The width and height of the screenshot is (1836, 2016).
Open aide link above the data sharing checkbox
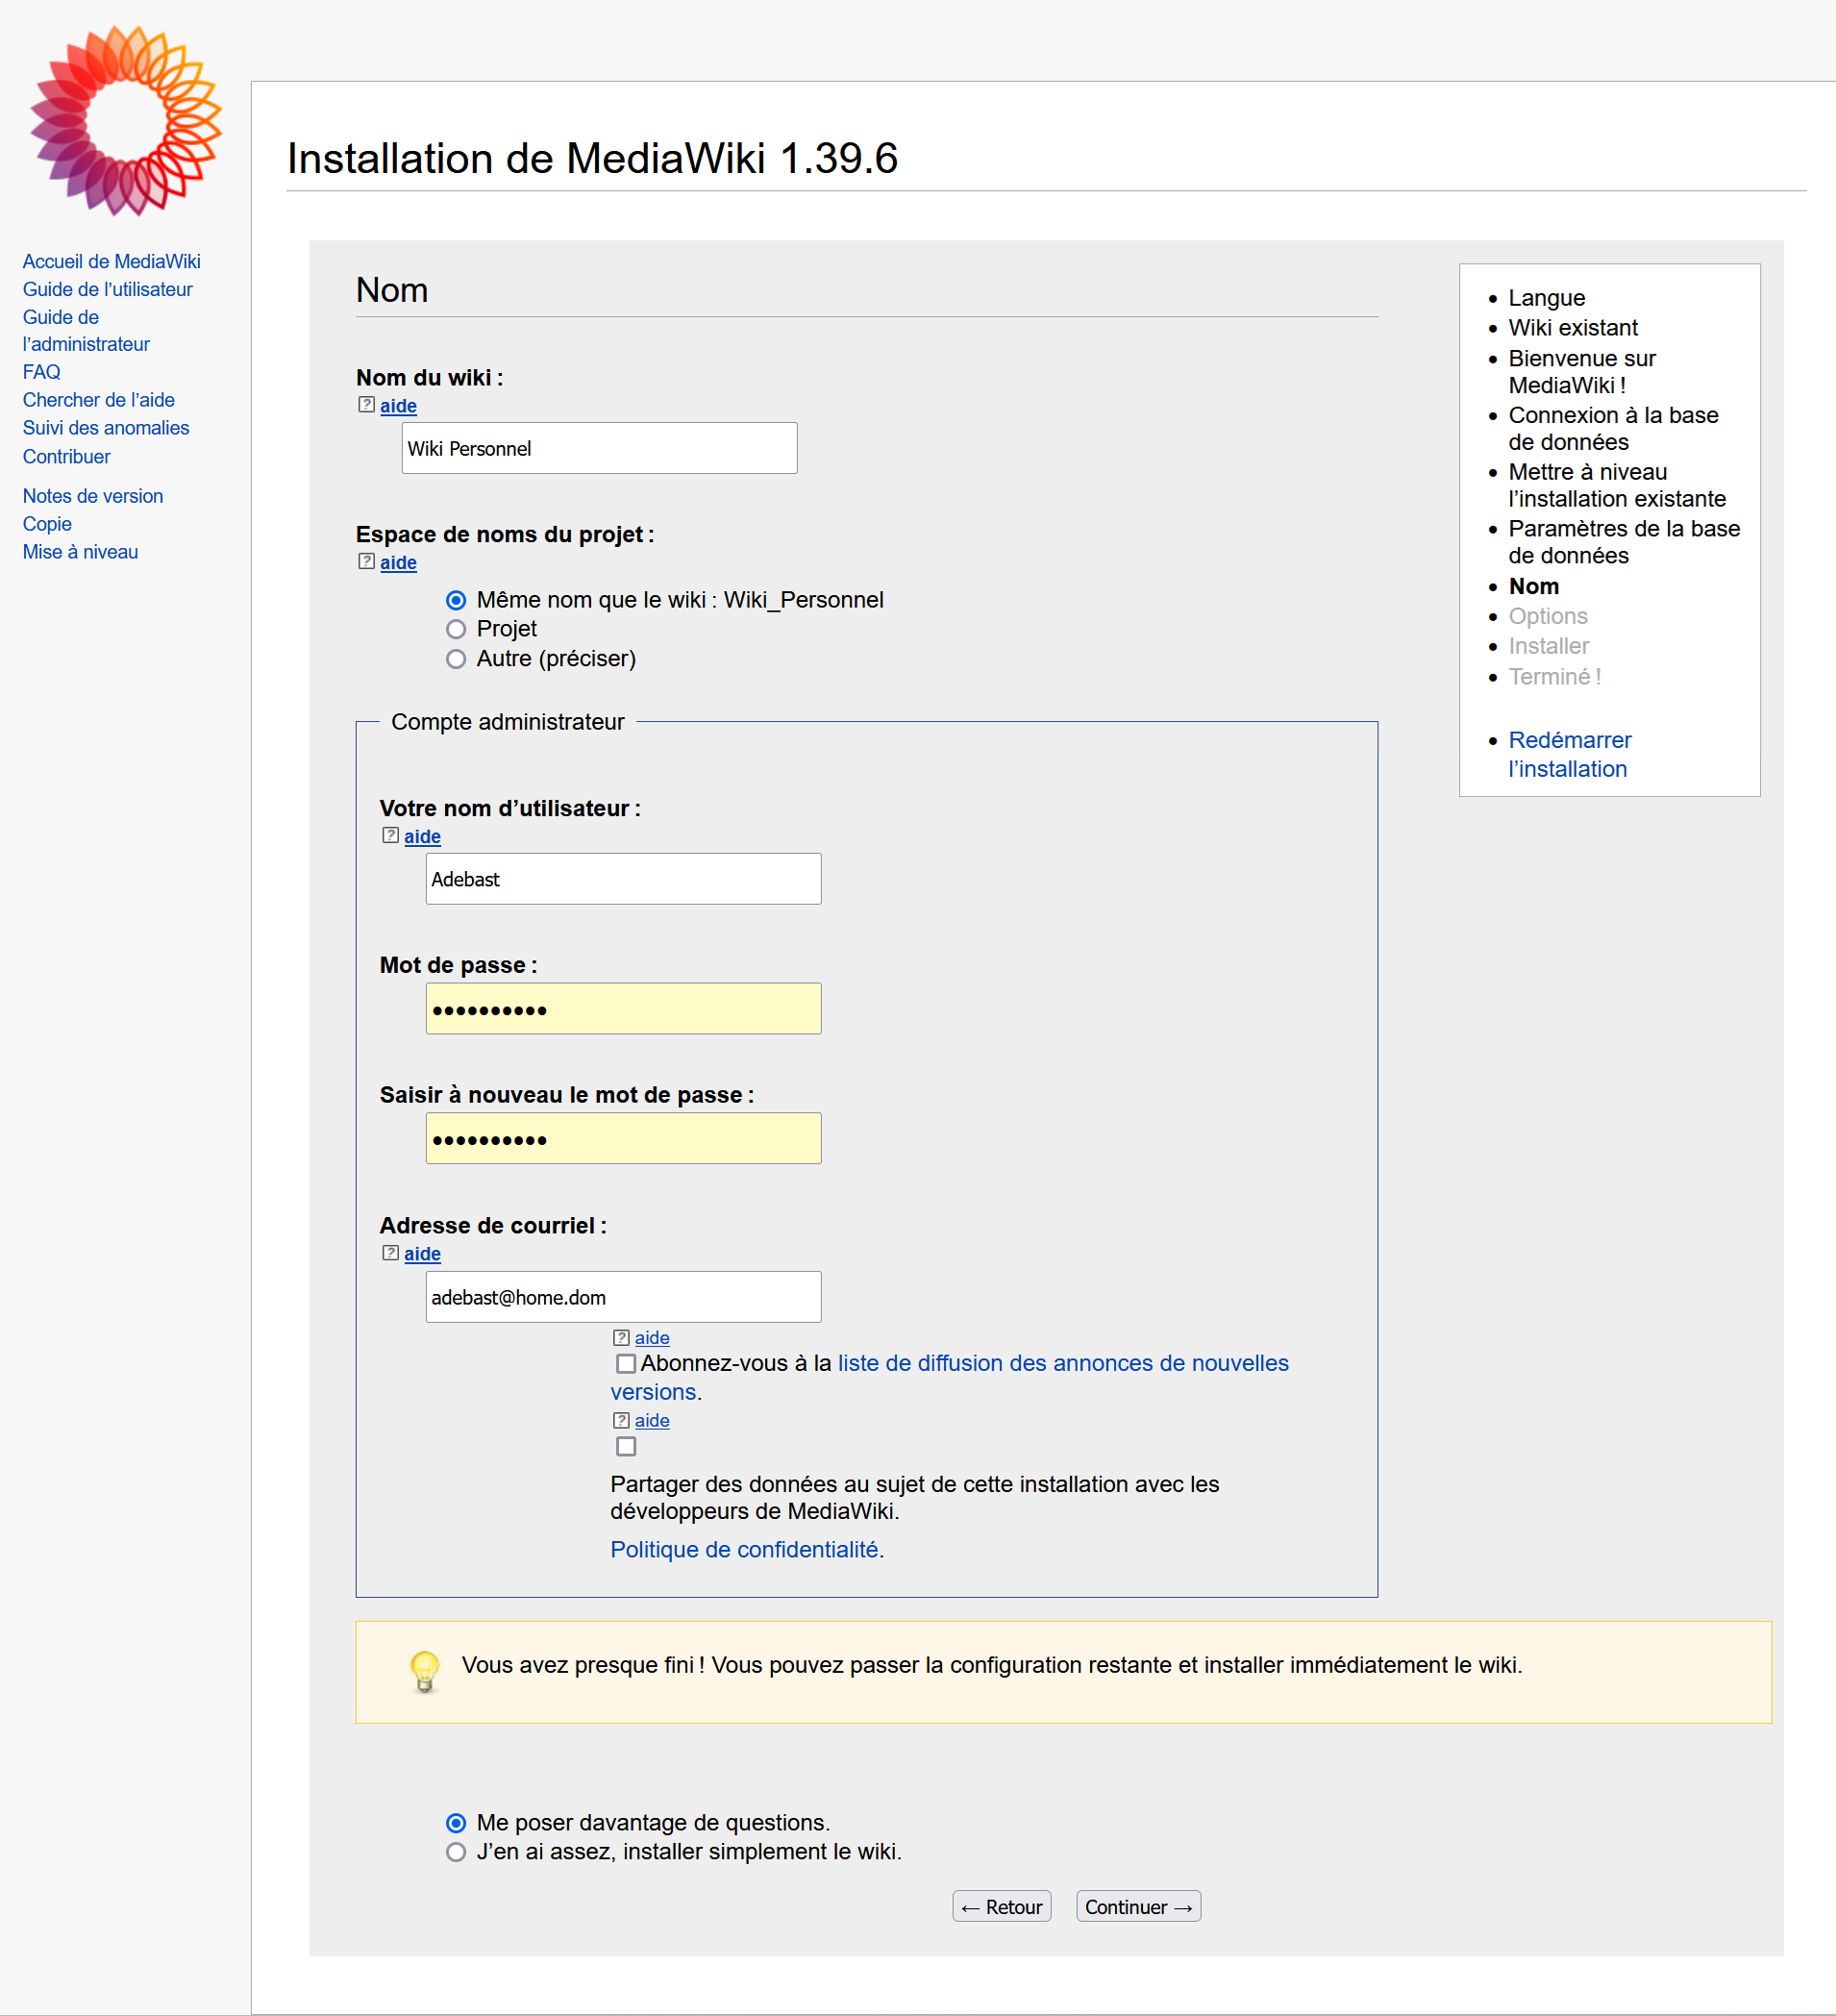(652, 1421)
